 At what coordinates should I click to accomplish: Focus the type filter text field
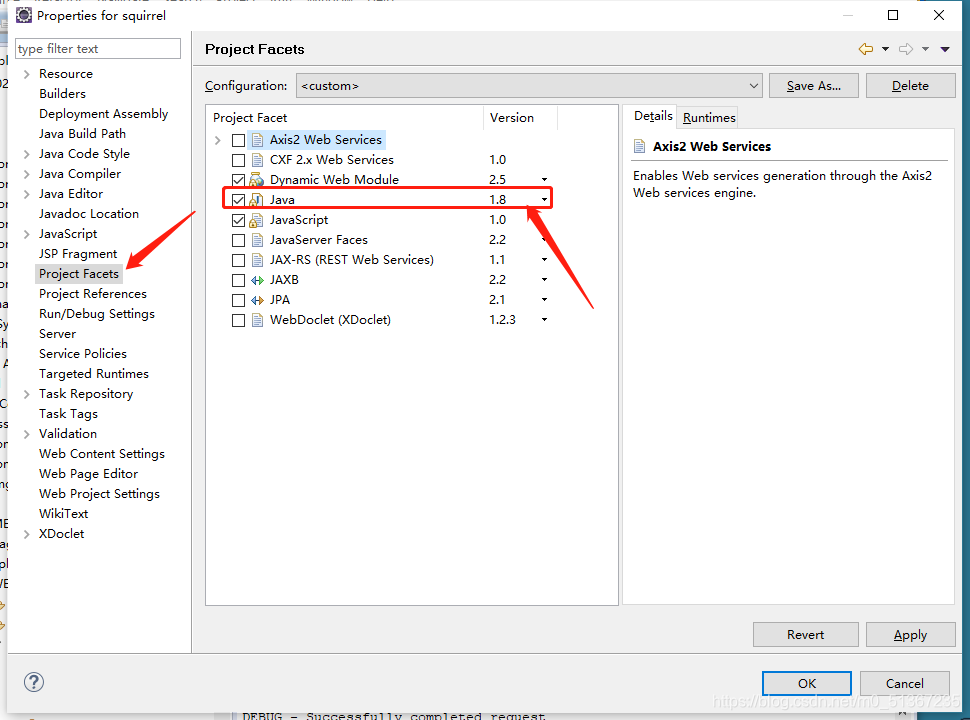(x=98, y=48)
